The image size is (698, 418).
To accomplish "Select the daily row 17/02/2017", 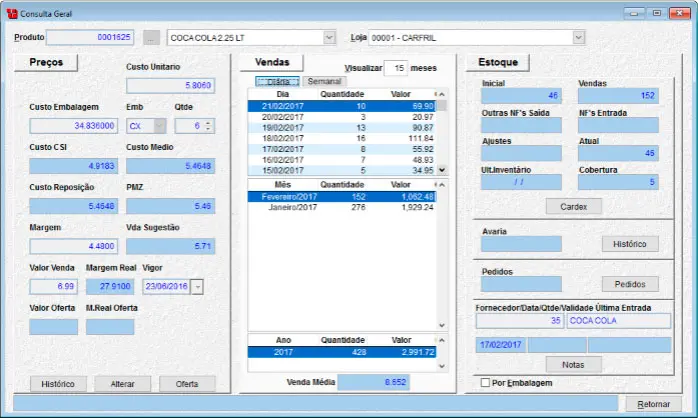I will tap(341, 149).
